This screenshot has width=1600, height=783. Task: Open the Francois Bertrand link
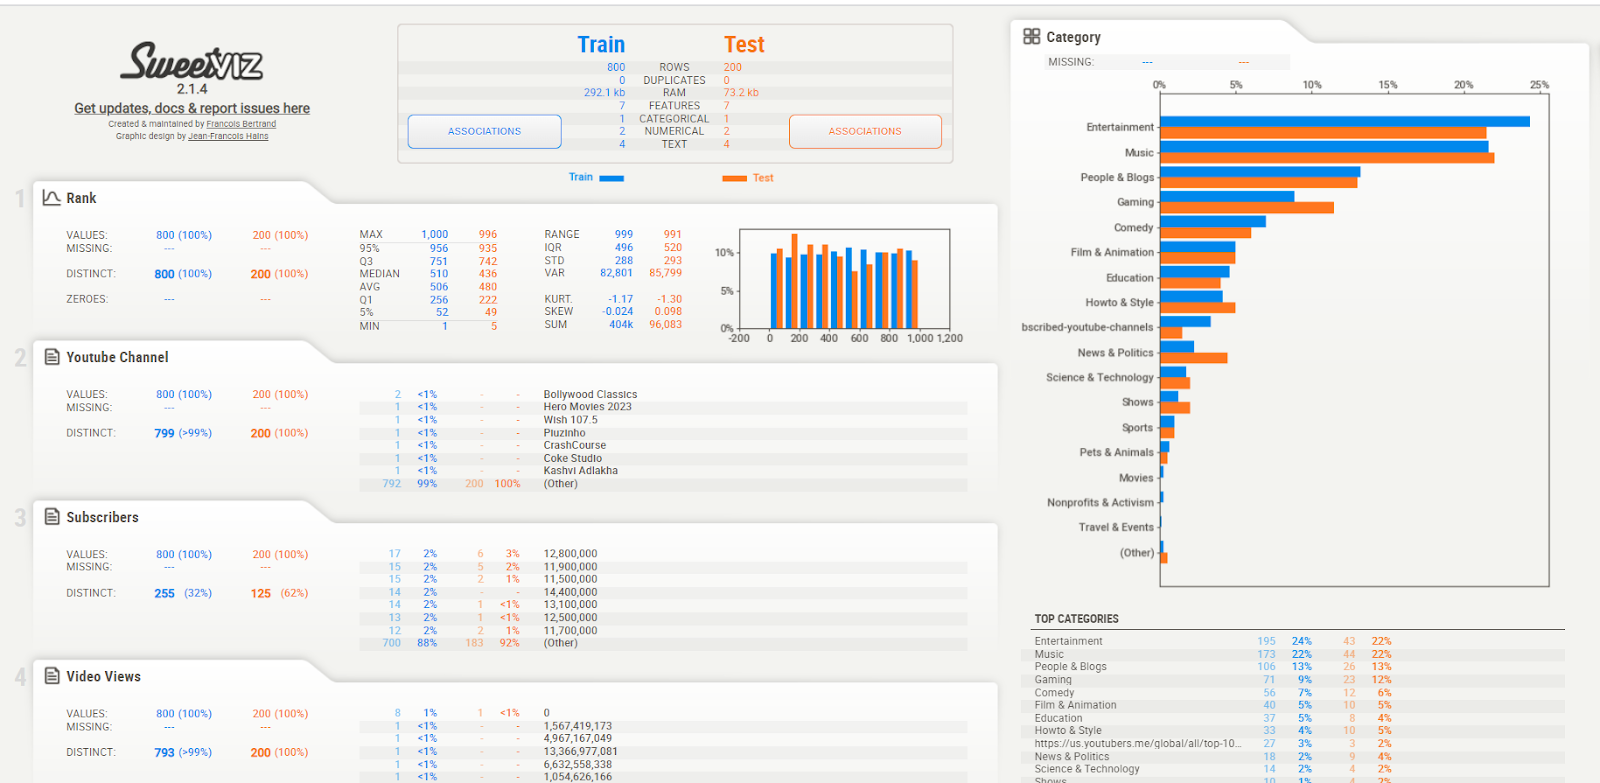click(x=241, y=124)
